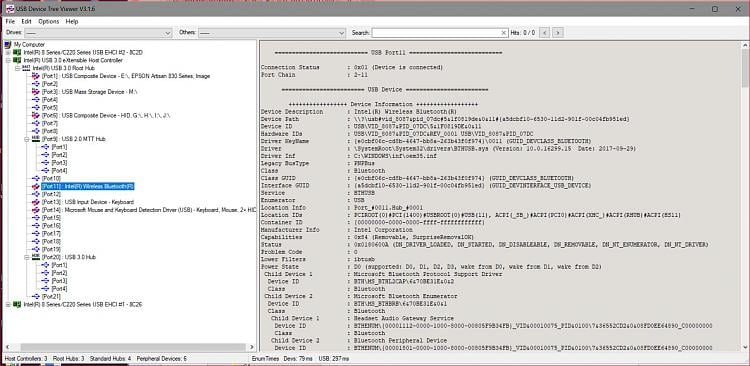Click the USB 3.0 Hub icon at Port20

(x=36, y=257)
